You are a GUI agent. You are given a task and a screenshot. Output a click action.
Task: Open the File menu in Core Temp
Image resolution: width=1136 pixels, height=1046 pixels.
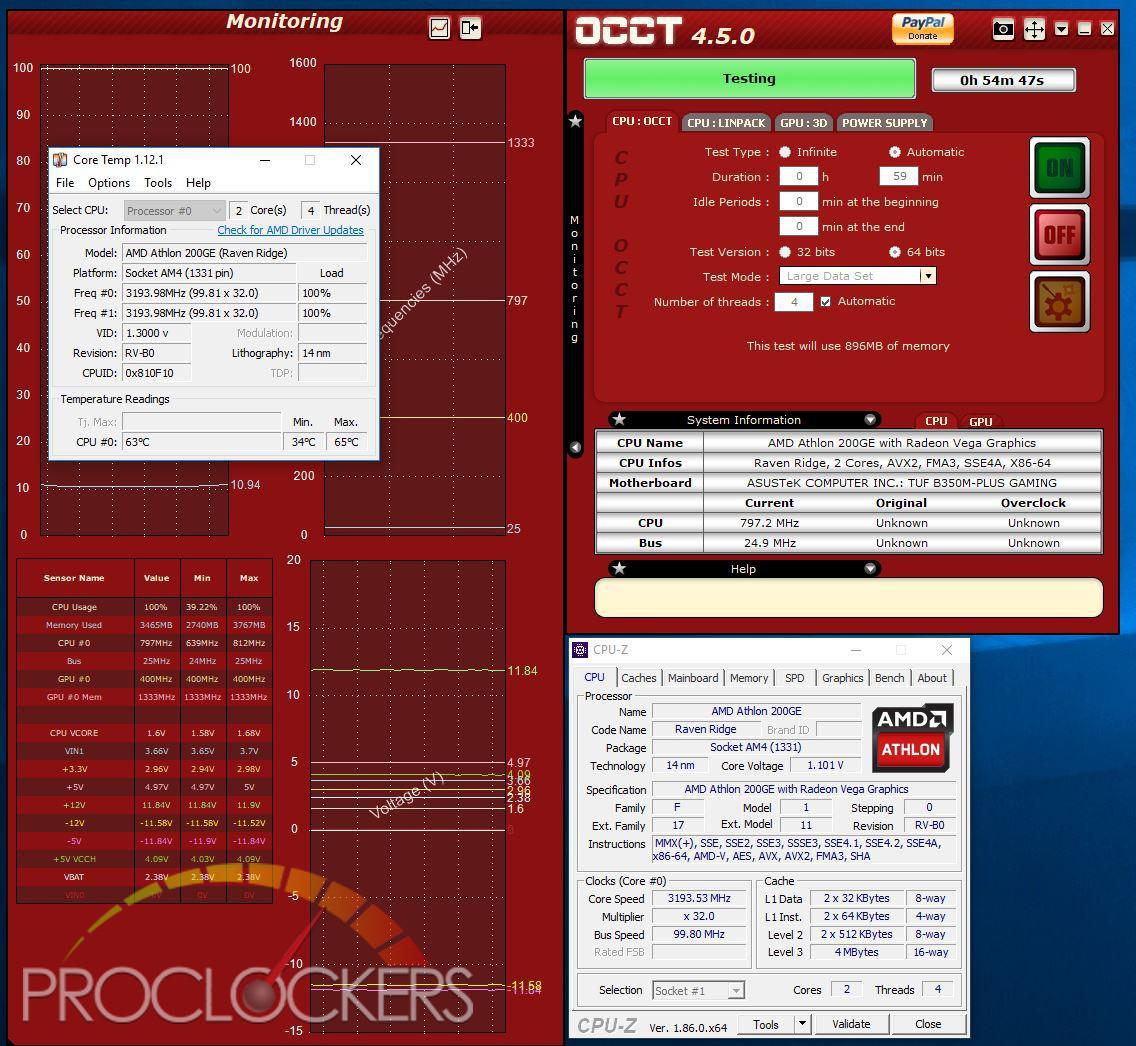(65, 183)
